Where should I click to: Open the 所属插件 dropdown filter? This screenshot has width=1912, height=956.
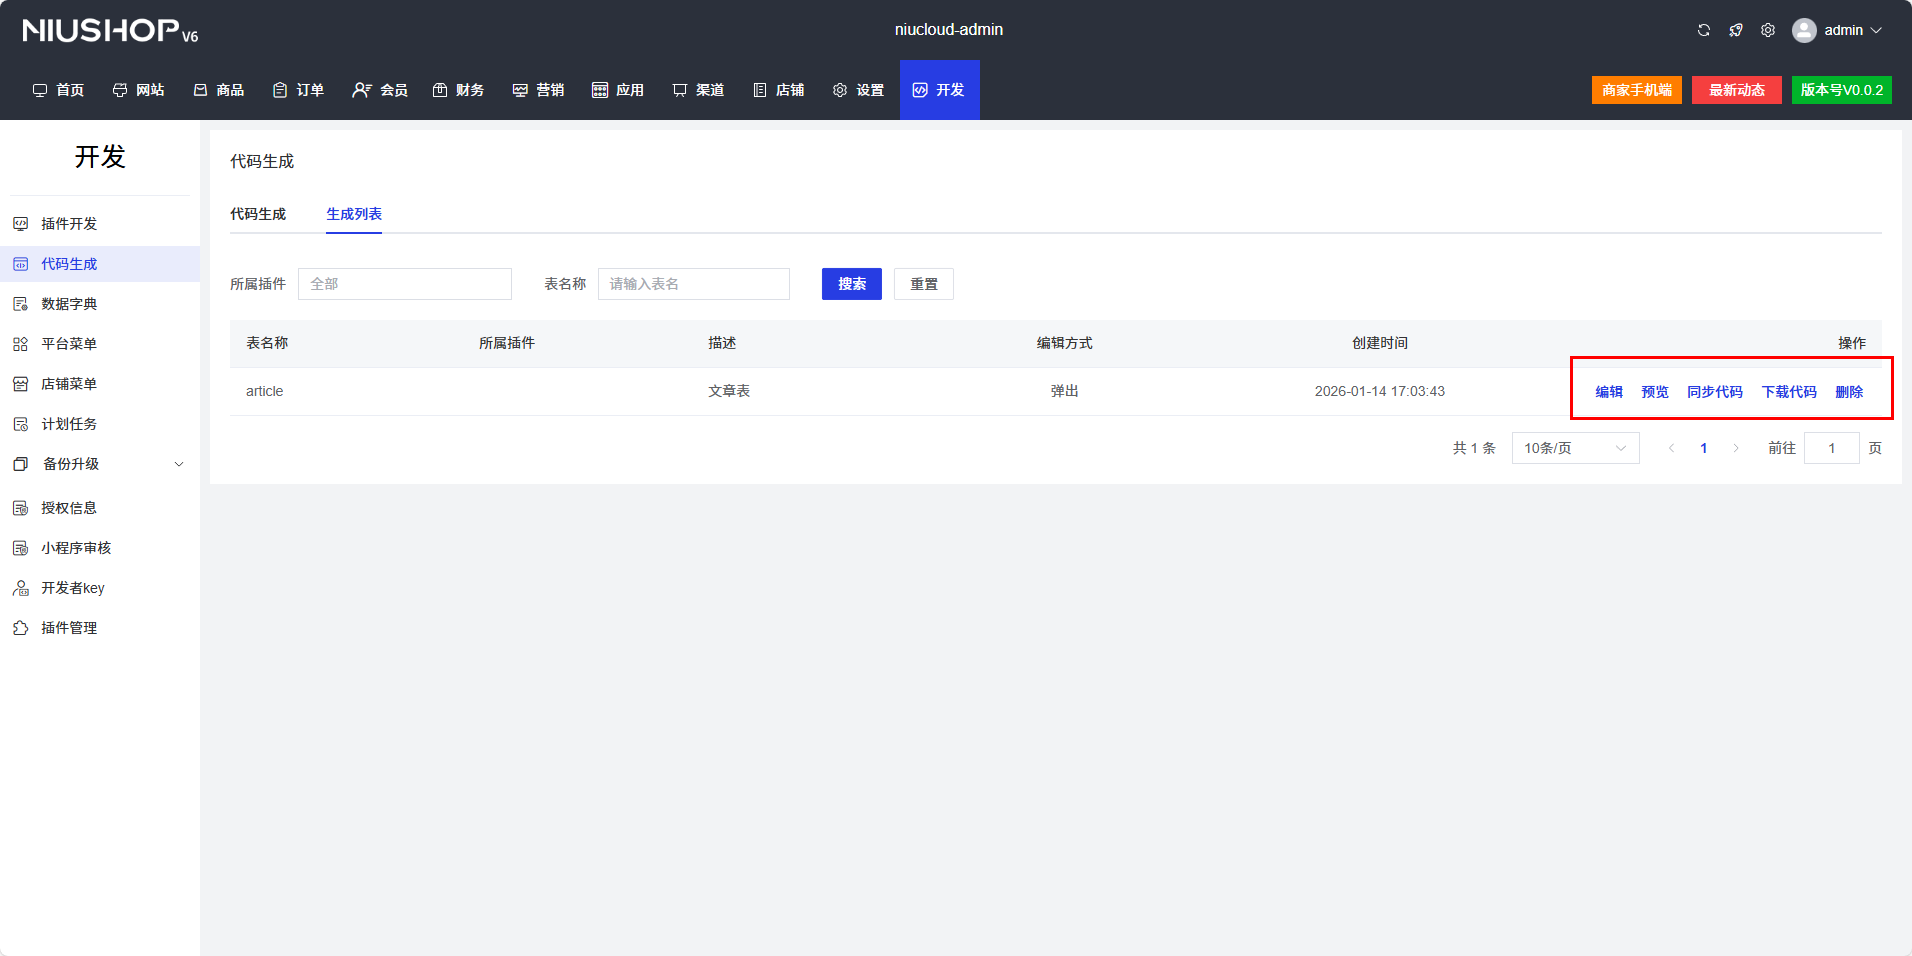404,284
